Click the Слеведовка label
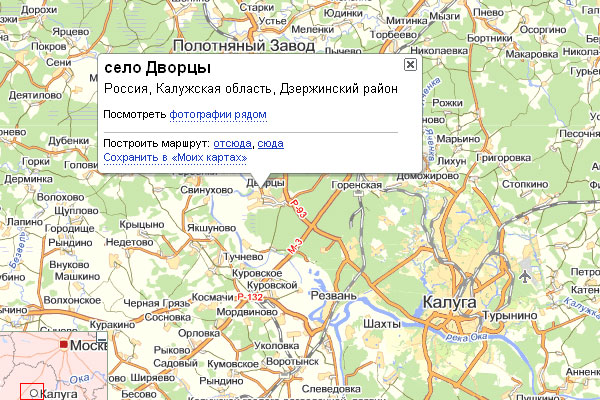Image resolution: width=600 pixels, height=400 pixels. coord(331,389)
